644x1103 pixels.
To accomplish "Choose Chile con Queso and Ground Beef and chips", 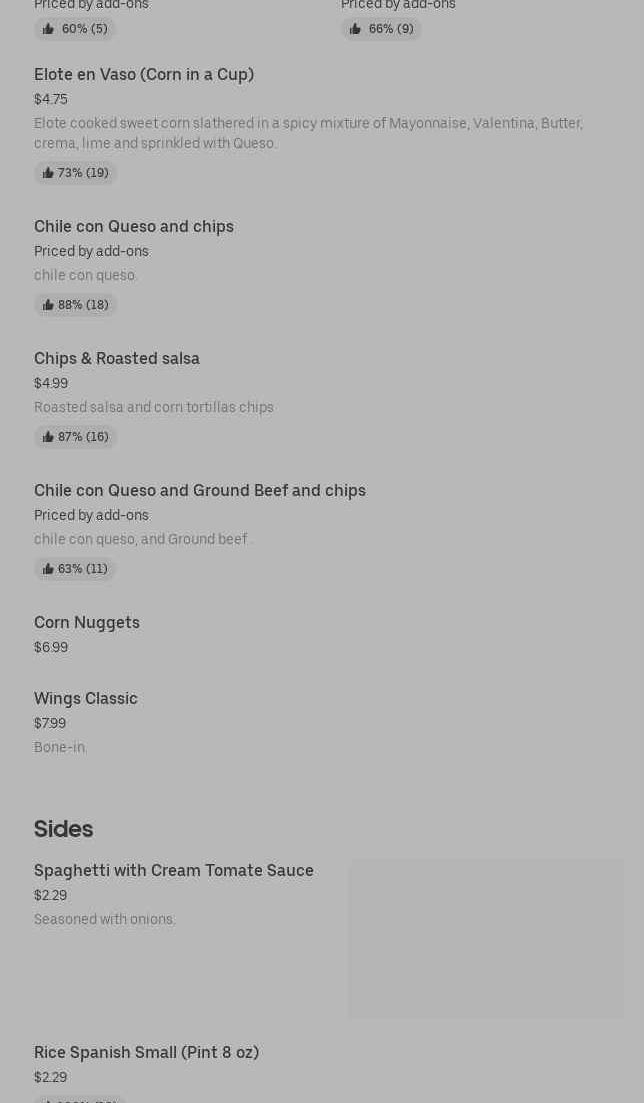I will pos(200,491).
